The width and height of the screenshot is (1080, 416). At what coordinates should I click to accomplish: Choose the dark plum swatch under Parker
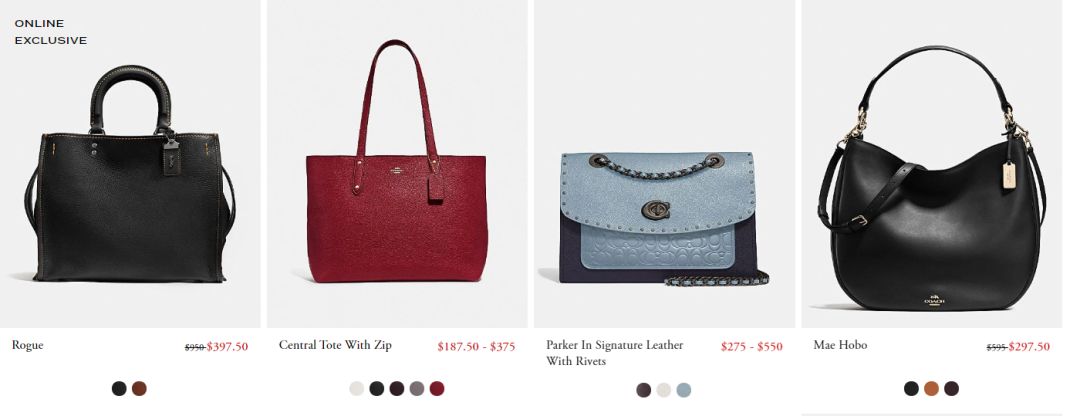click(x=643, y=391)
